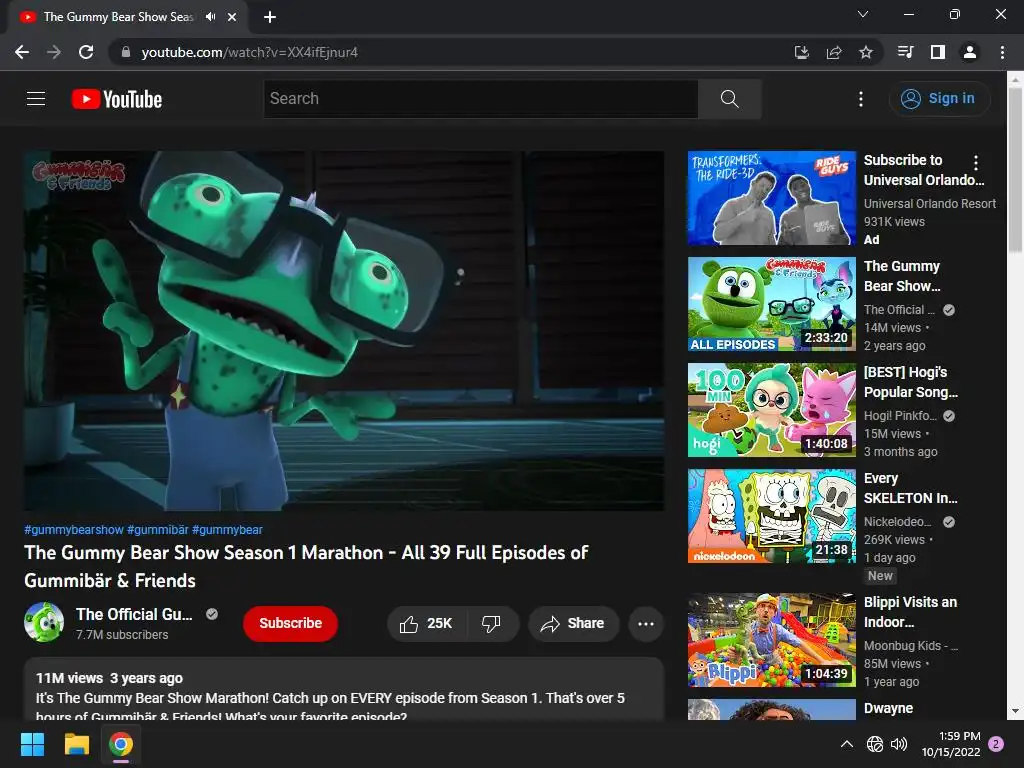Click Nickelodeo... channel name
Viewport: 1024px width, 768px height.
click(898, 522)
